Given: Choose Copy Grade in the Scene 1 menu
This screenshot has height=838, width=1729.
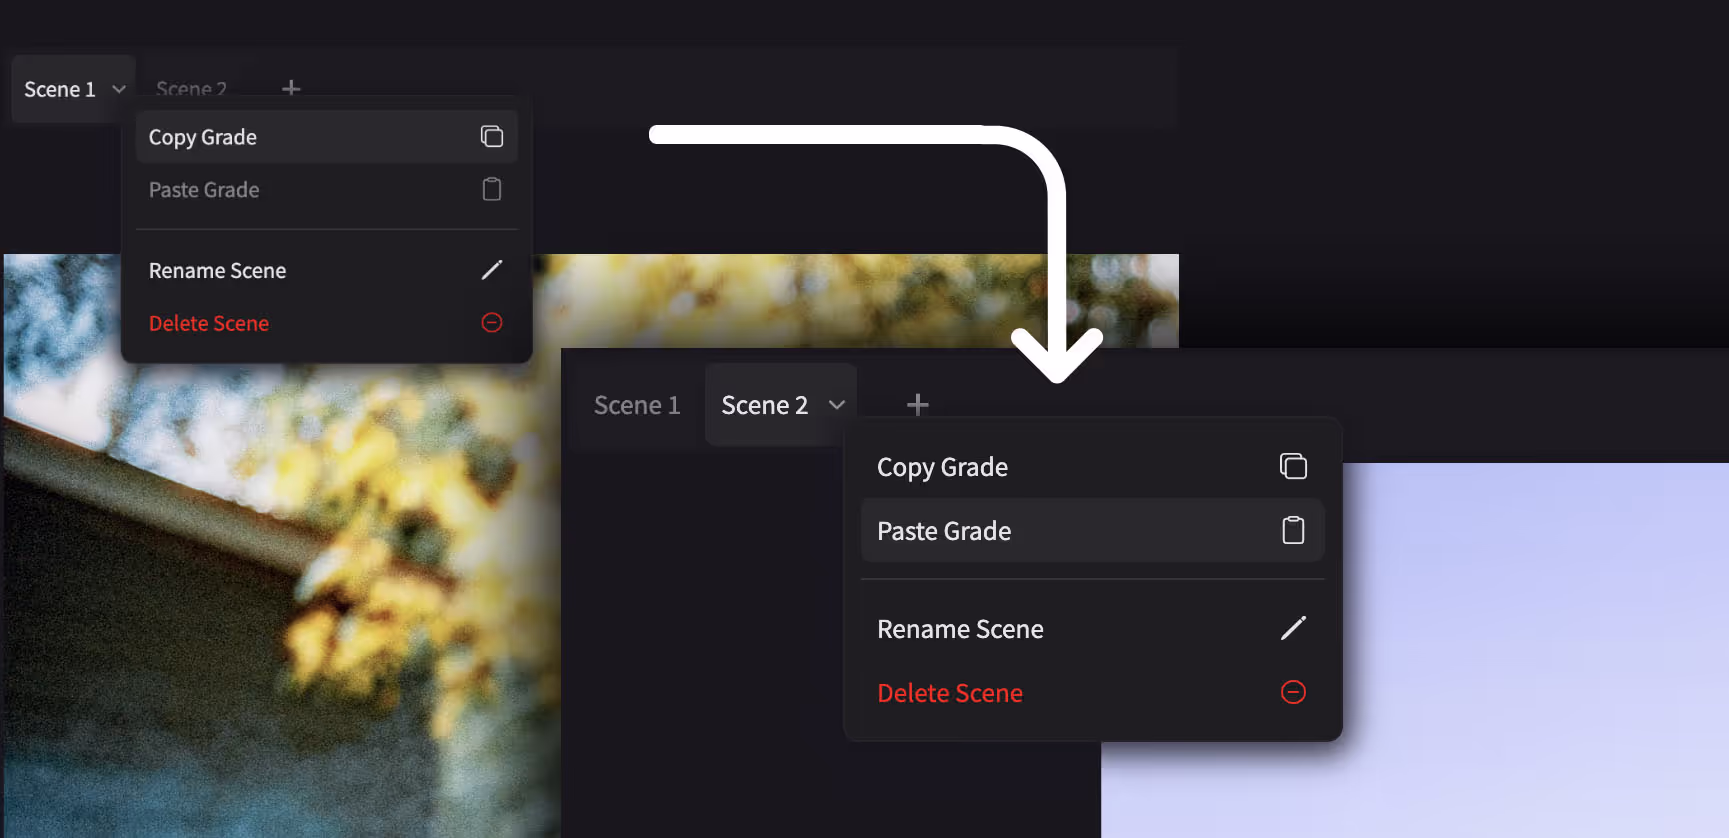Looking at the screenshot, I should tap(326, 137).
